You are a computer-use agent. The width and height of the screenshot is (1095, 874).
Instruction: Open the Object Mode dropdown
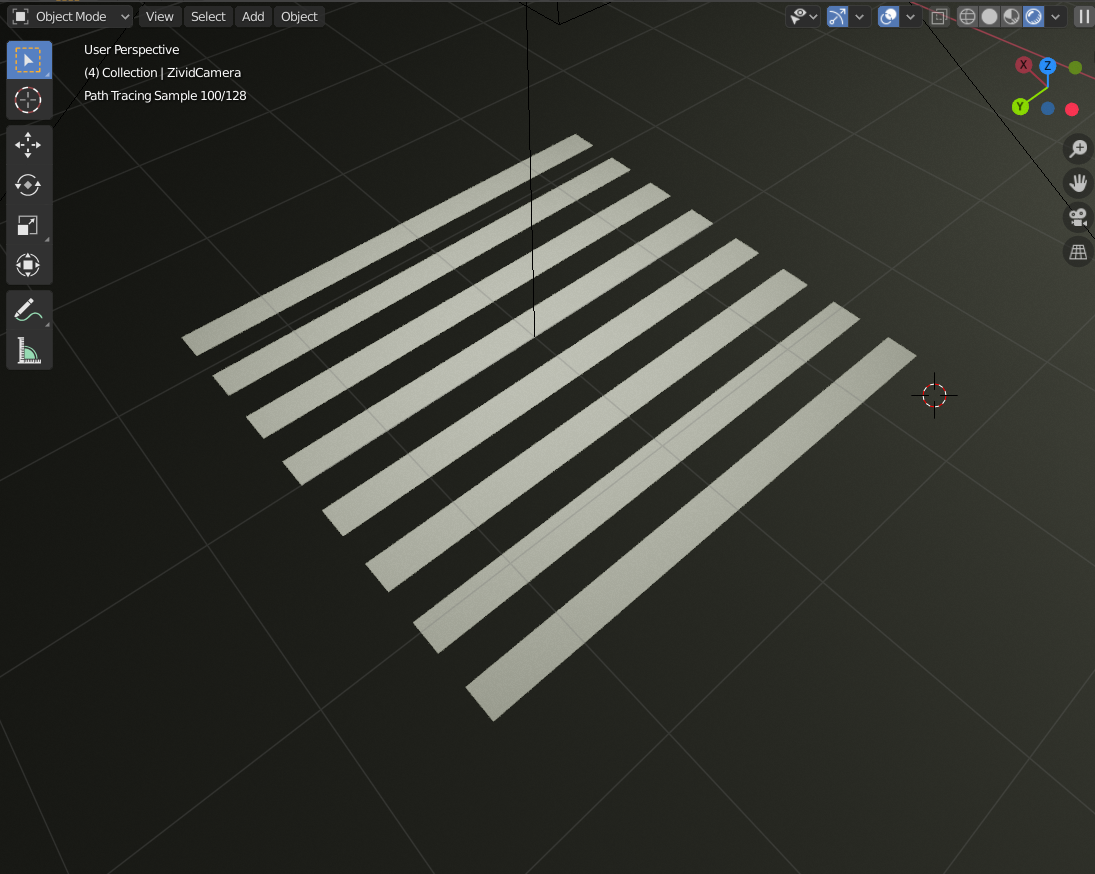click(68, 16)
